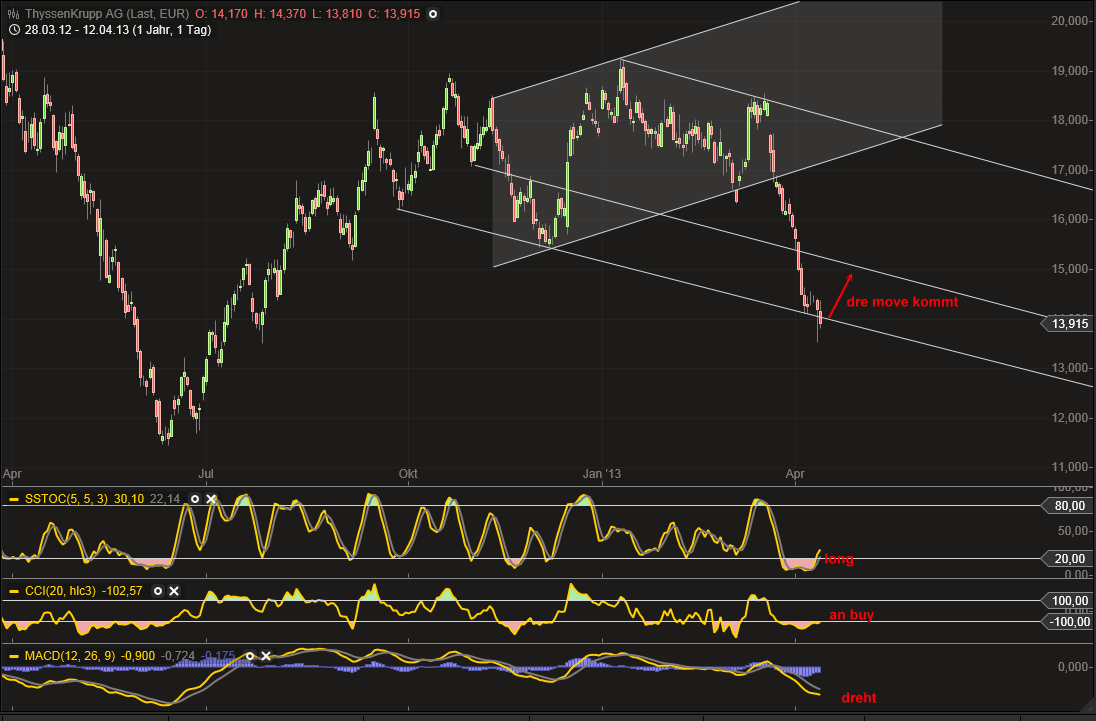Viewport: 1096px width, 721px height.
Task: Select the 'dreht' annotation near MACD
Action: (x=858, y=698)
